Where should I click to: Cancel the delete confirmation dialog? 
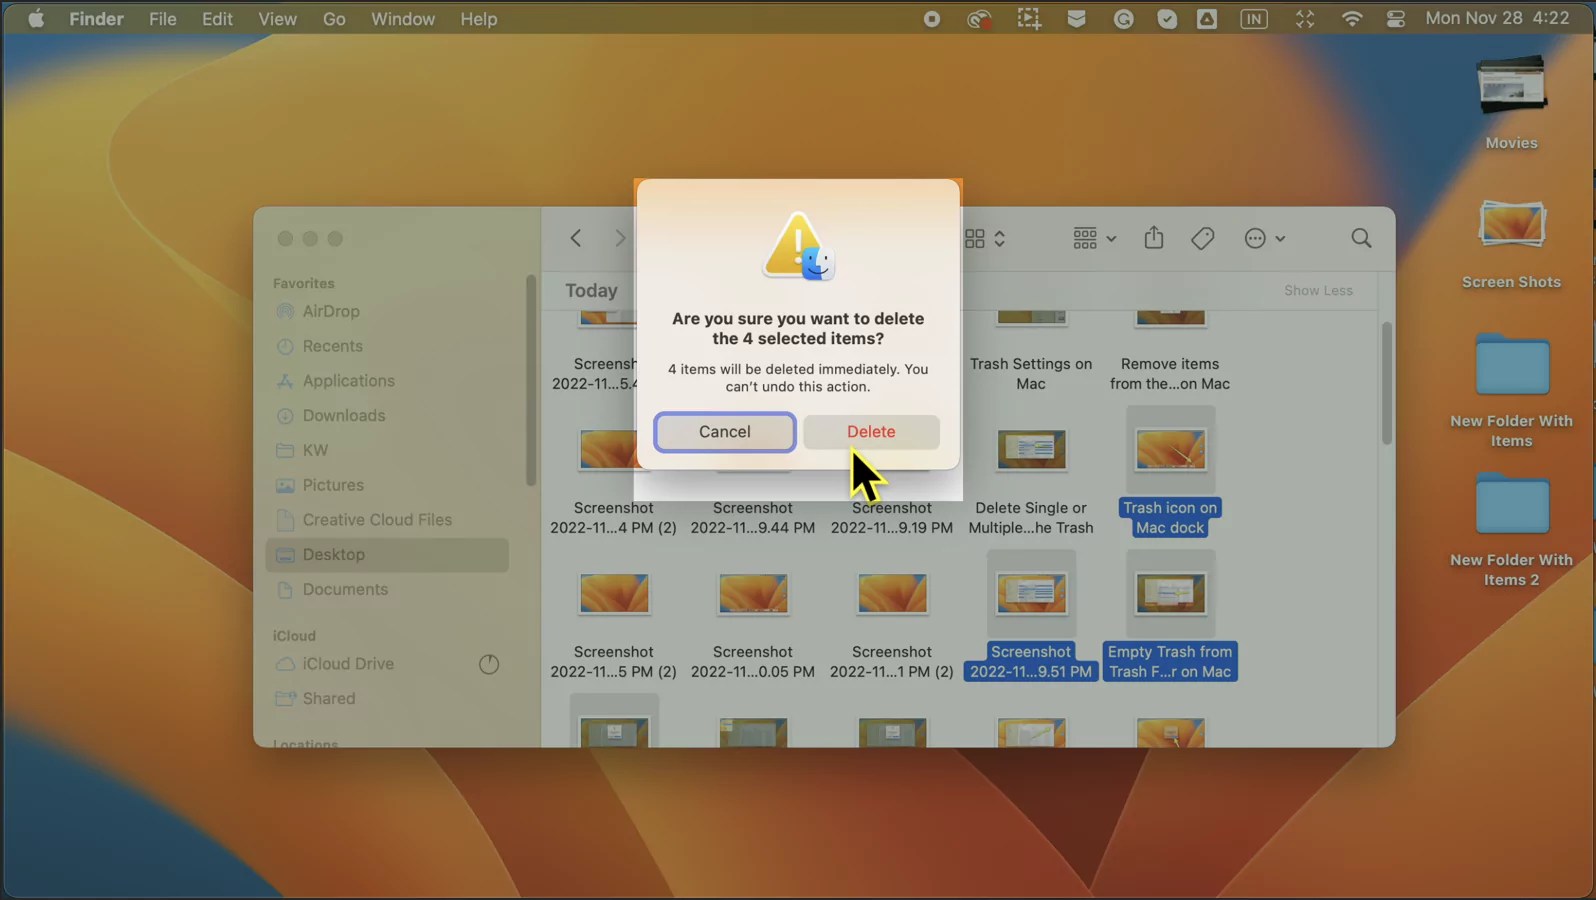click(x=725, y=432)
